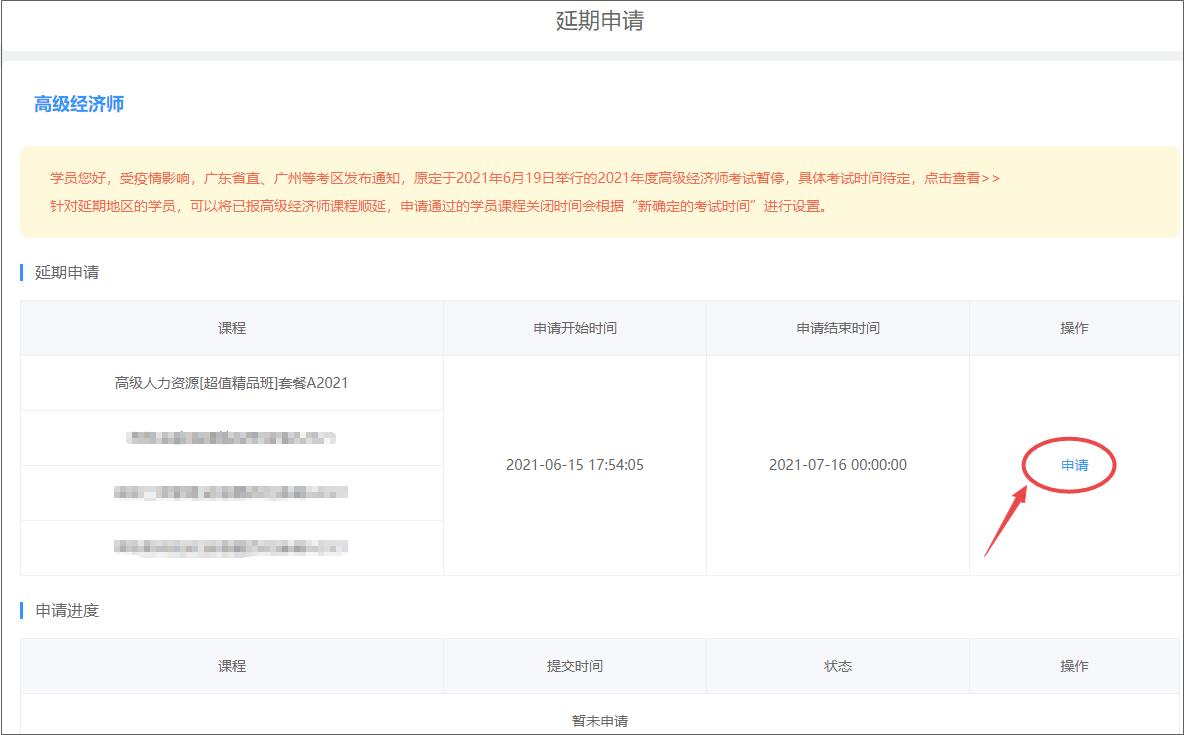This screenshot has width=1184, height=735.
Task: Click the 提交时间 column header
Action: point(575,666)
